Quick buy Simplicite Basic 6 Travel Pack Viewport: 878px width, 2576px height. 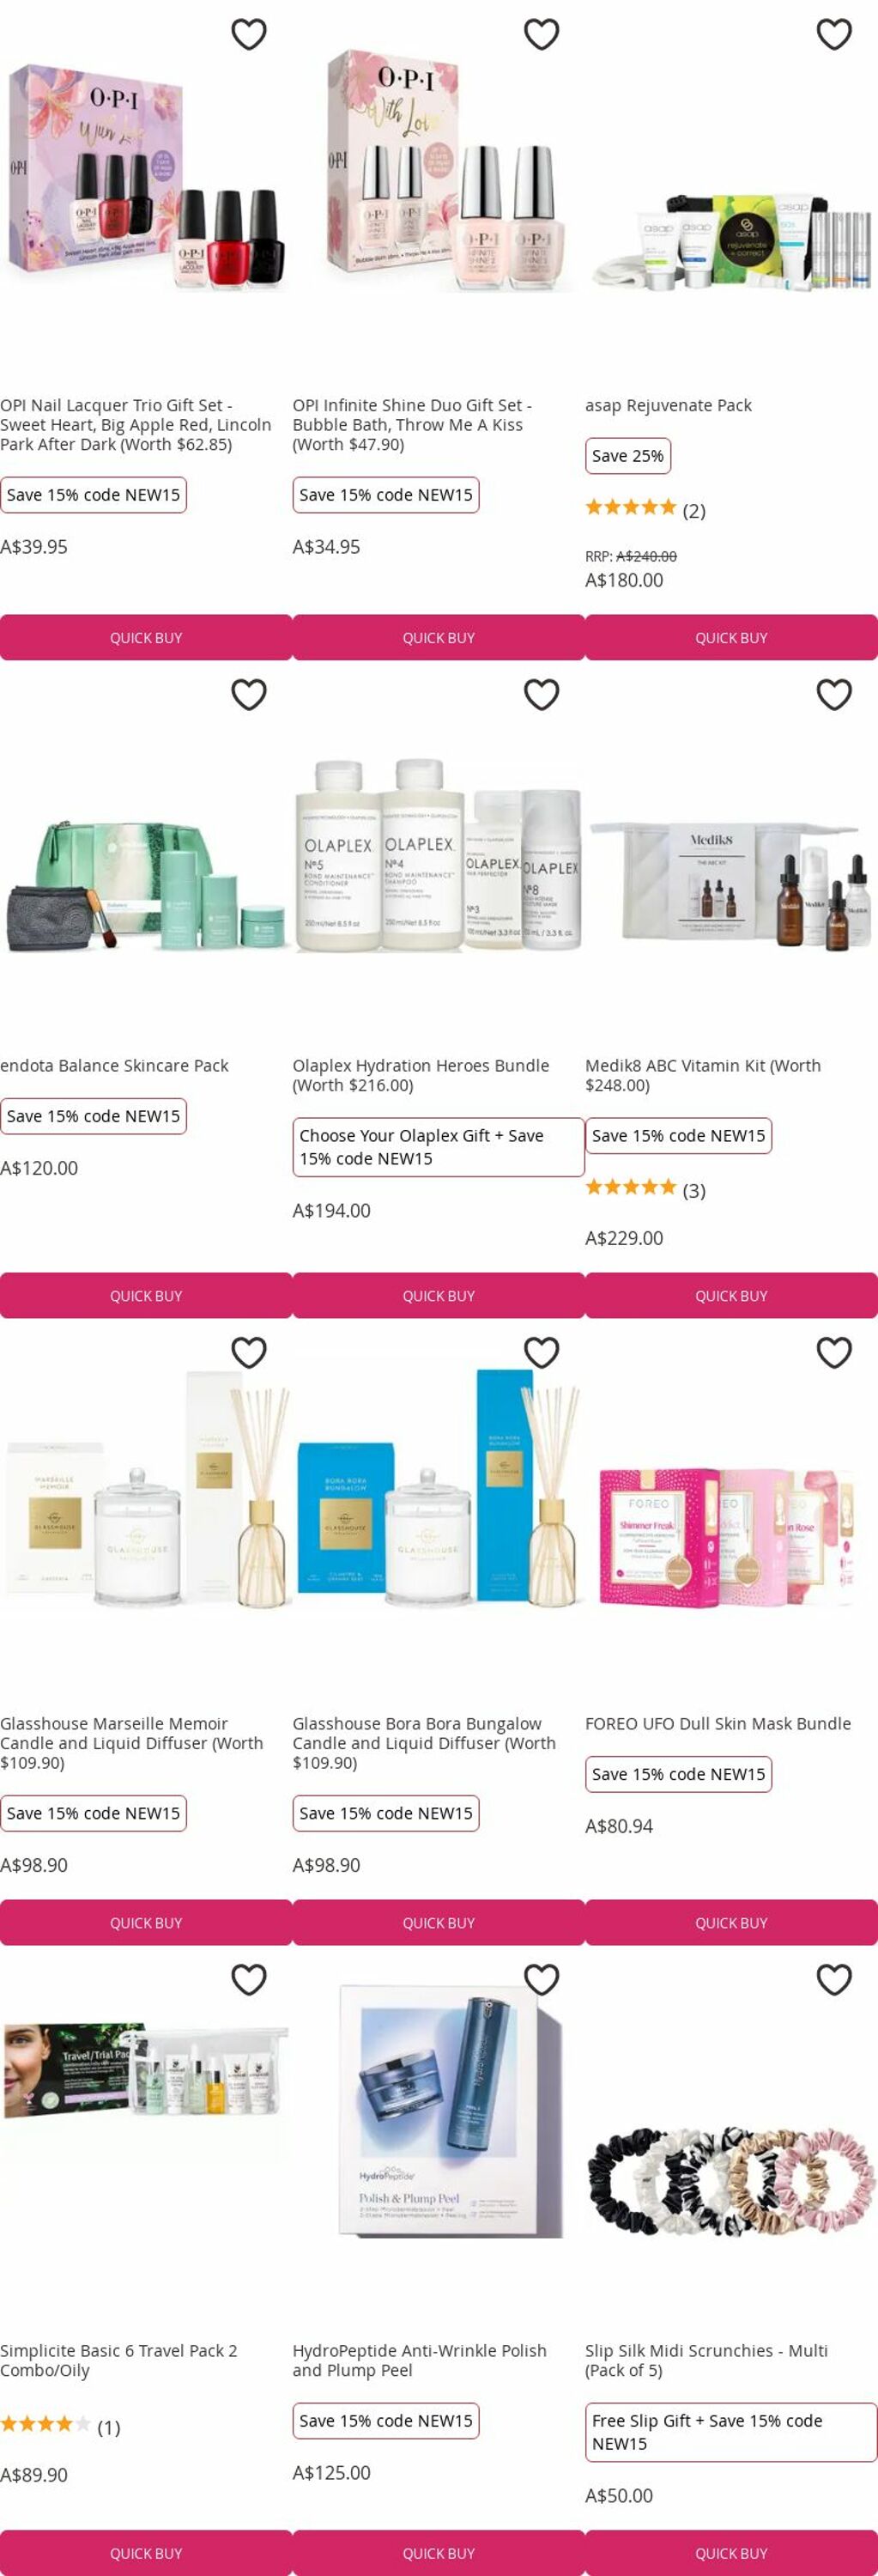[146, 2552]
